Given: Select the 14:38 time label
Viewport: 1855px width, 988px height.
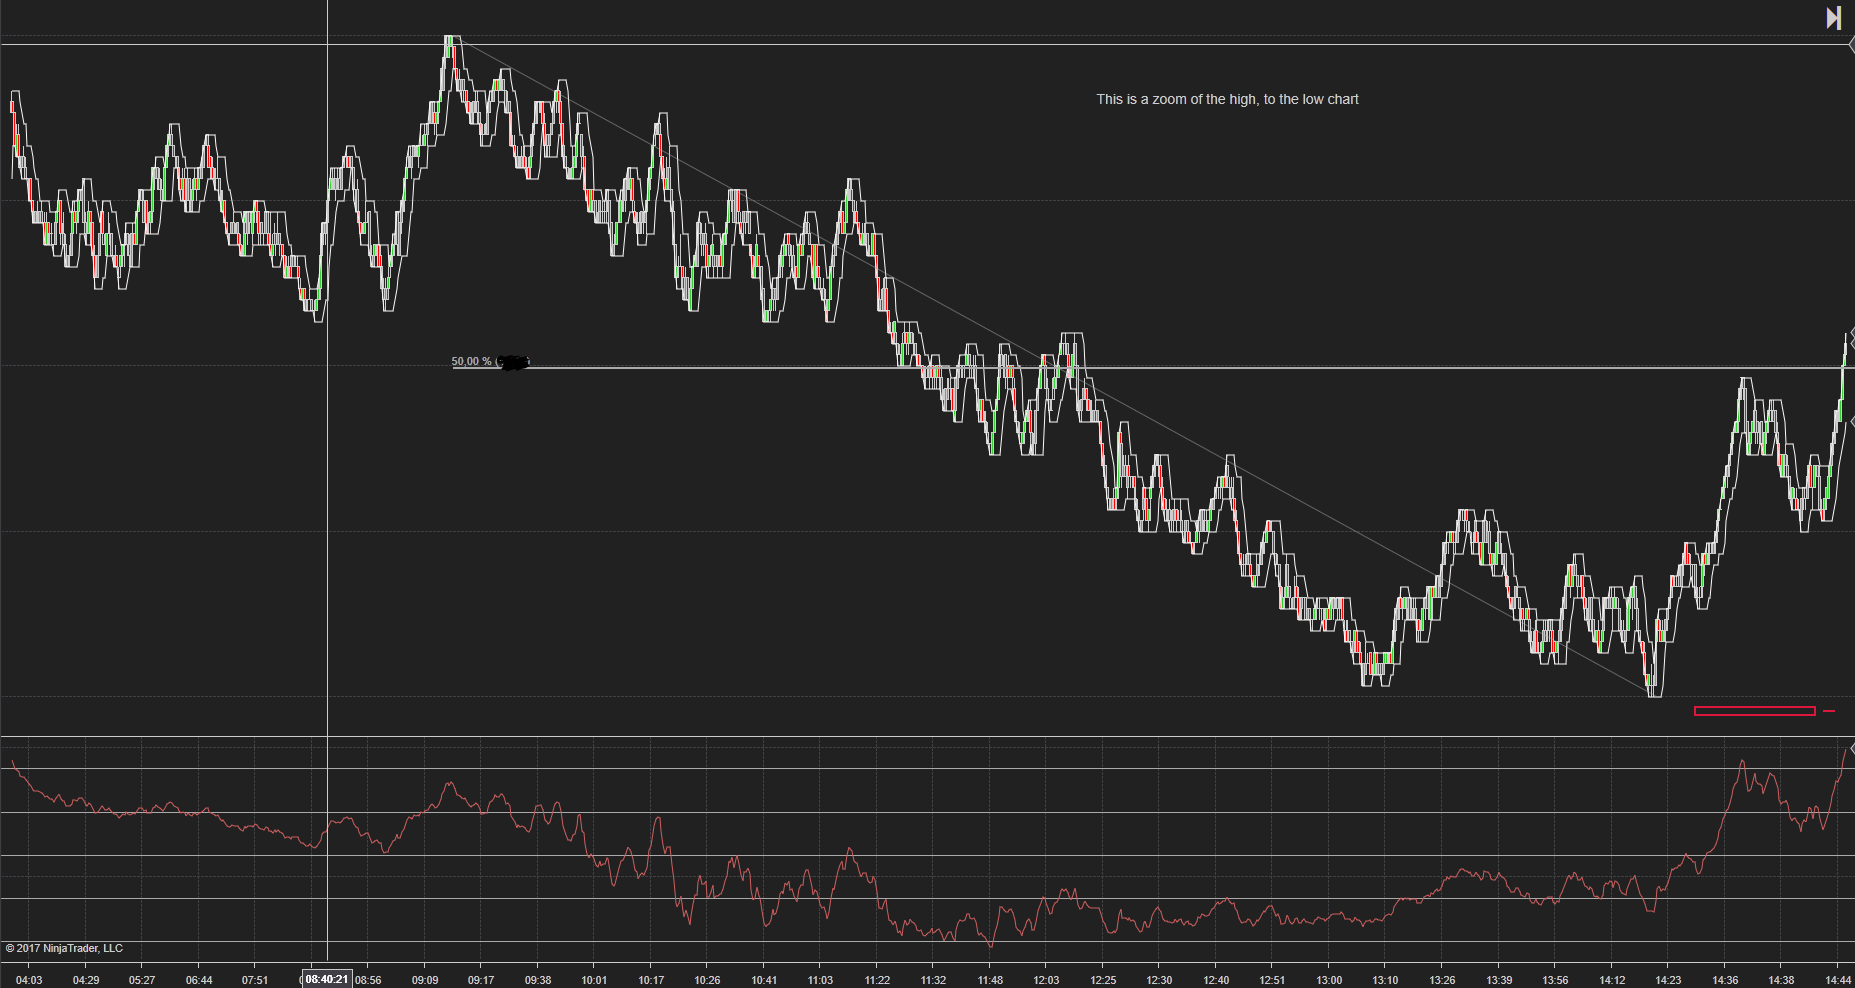Looking at the screenshot, I should point(1781,980).
